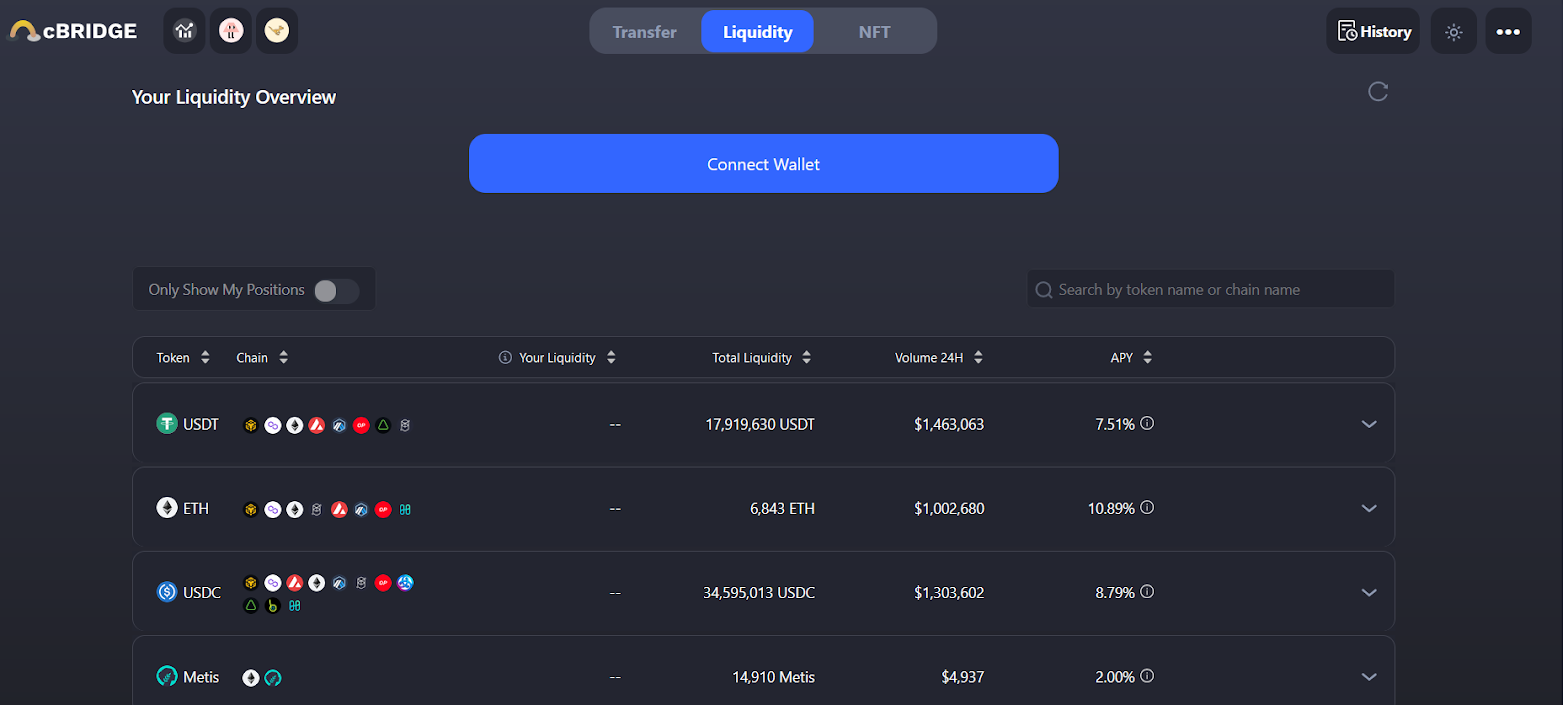Toggle Only Show My Positions switch
1563x705 pixels.
point(335,290)
